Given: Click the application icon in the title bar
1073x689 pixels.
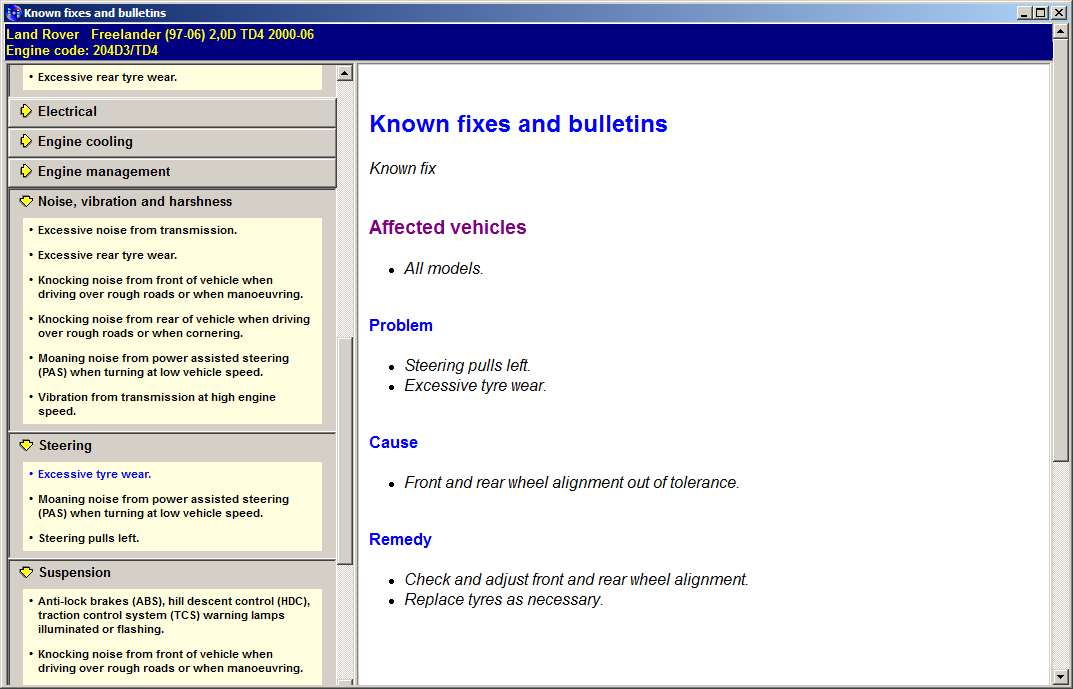Looking at the screenshot, I should pyautogui.click(x=13, y=12).
